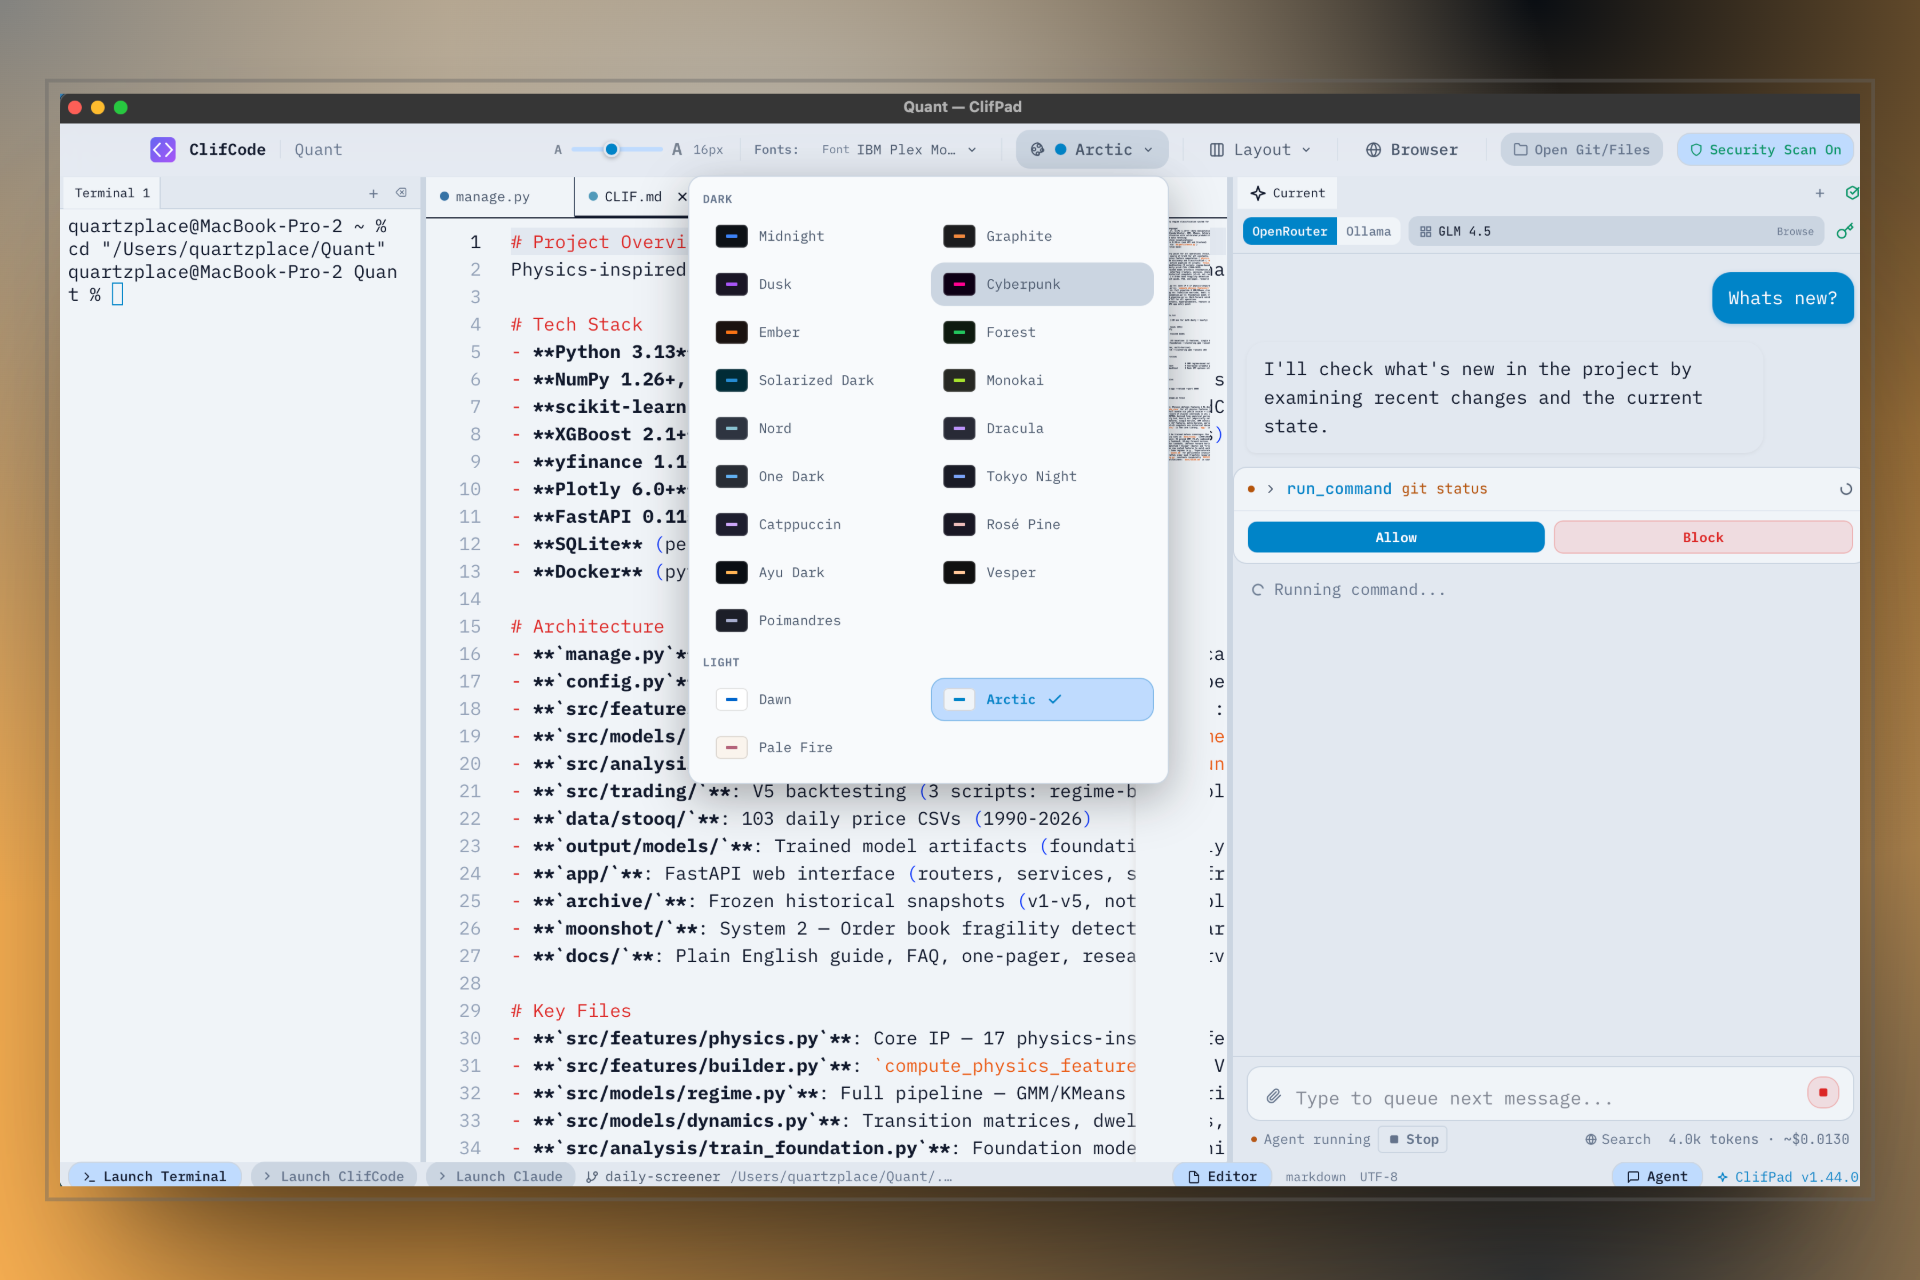Apply the Monokai theme

coord(1042,380)
